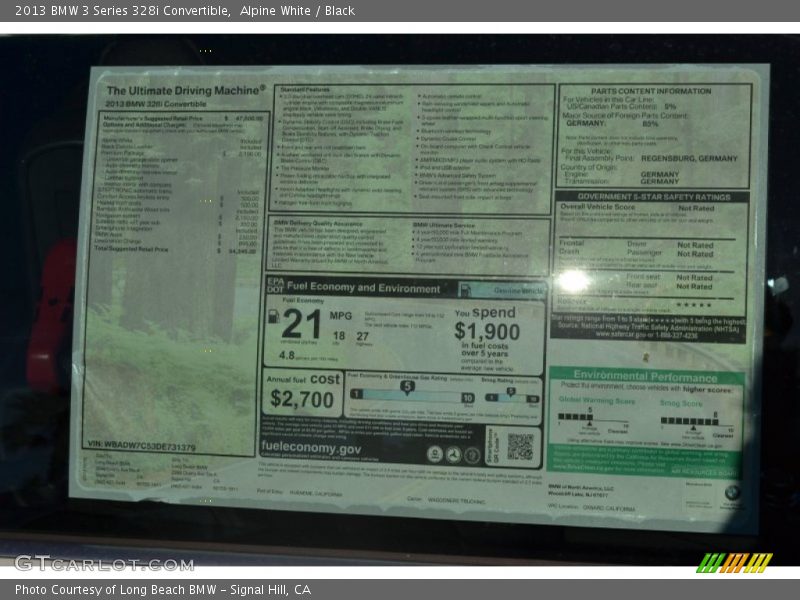Click the fuel economy greenhouse gas rating marker
This screenshot has height=600, width=800.
[407, 388]
